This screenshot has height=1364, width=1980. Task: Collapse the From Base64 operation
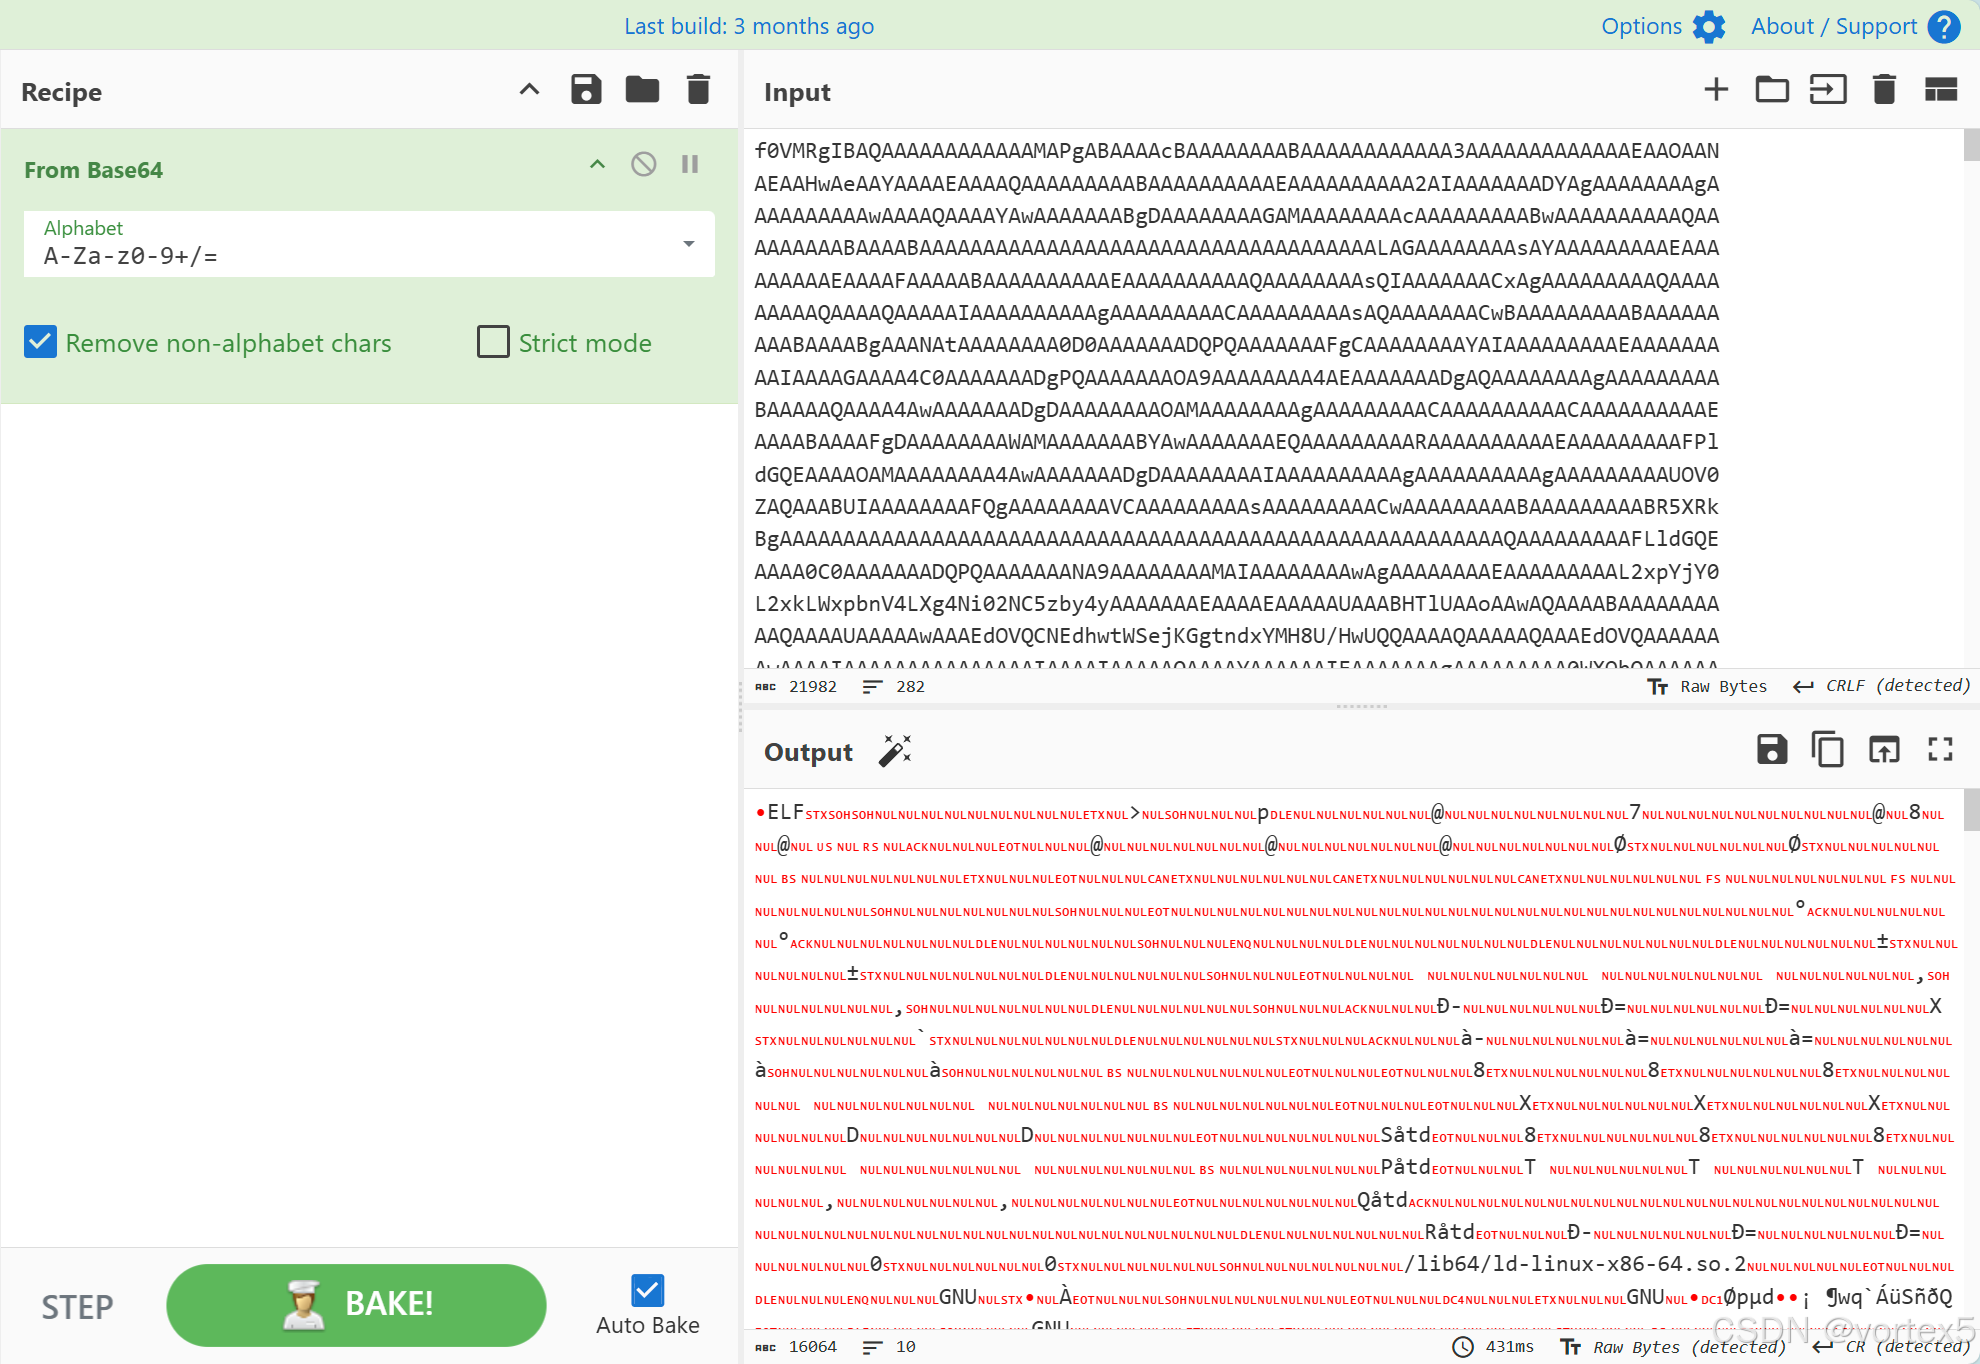tap(597, 164)
